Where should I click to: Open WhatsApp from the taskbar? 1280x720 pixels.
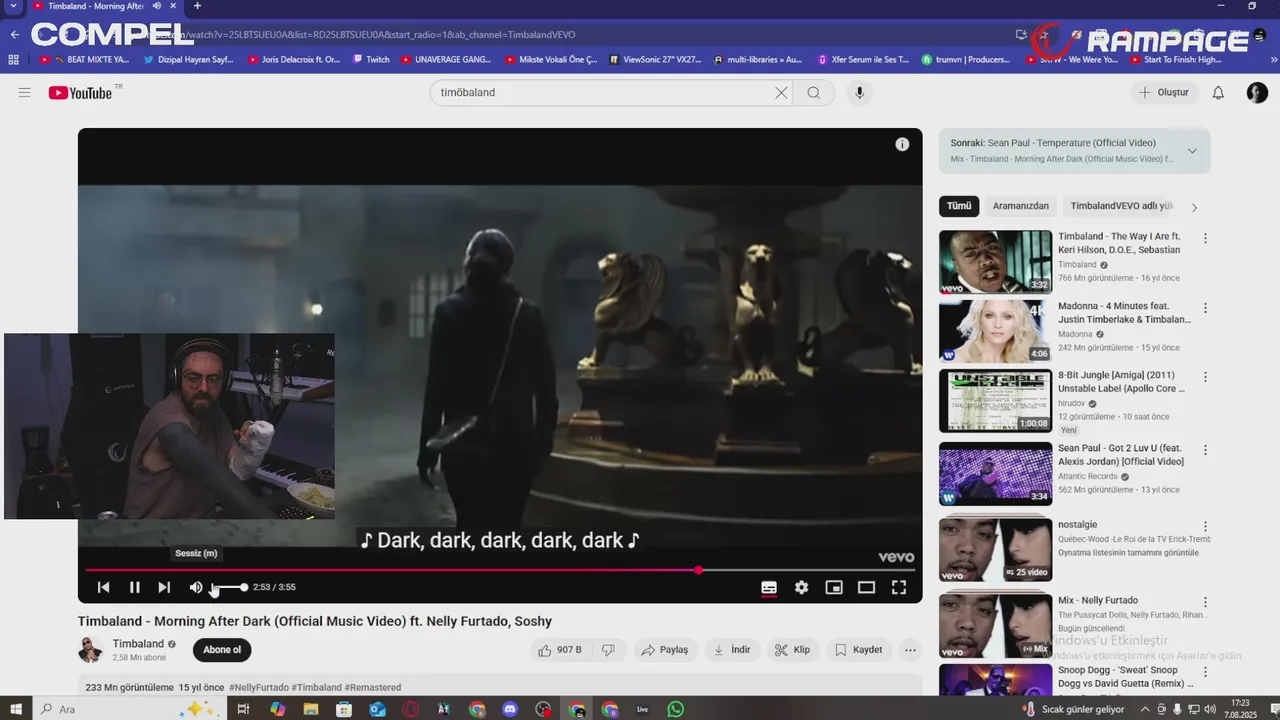(x=676, y=709)
